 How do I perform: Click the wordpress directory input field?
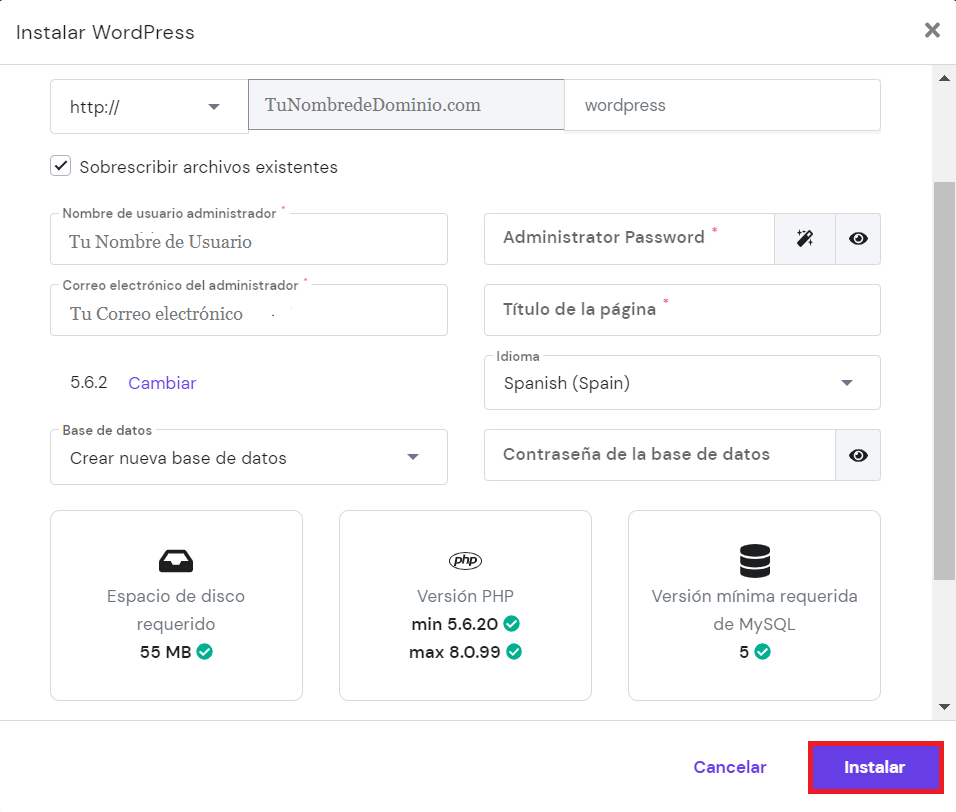coord(722,105)
